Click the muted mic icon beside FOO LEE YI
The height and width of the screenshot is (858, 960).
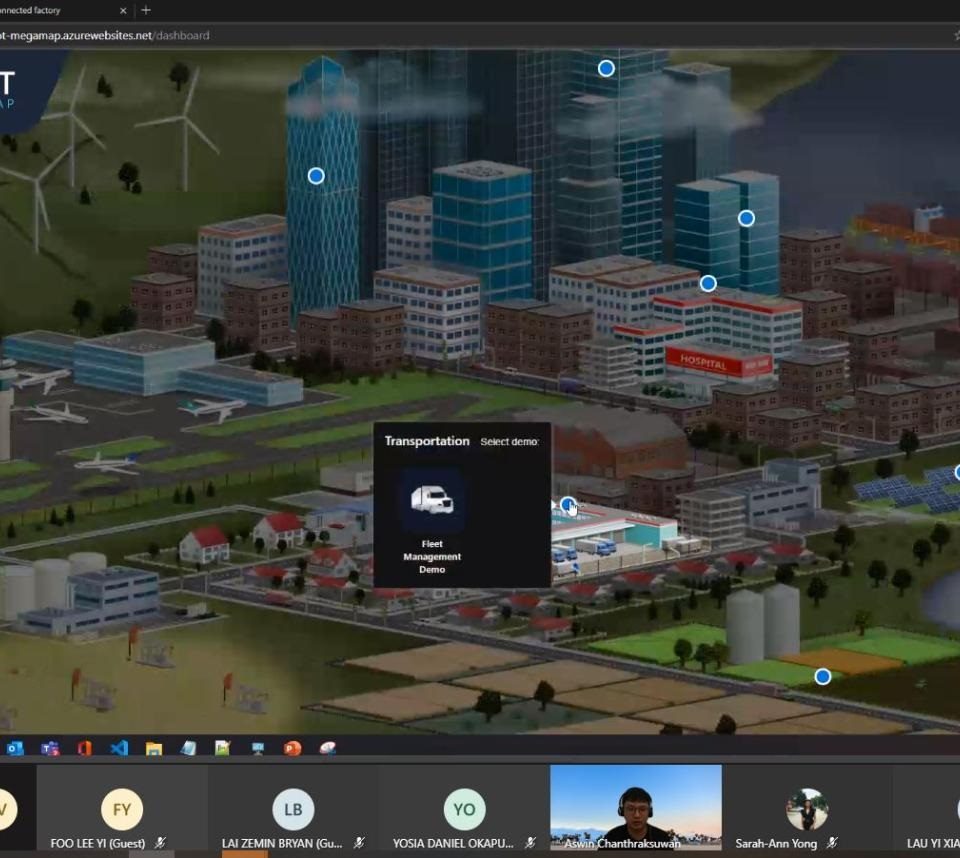click(160, 843)
